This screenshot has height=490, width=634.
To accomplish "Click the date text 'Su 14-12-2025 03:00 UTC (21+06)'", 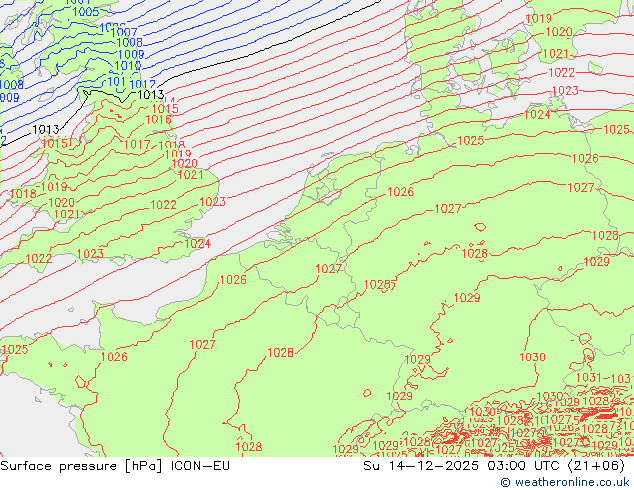I will coord(494,466).
